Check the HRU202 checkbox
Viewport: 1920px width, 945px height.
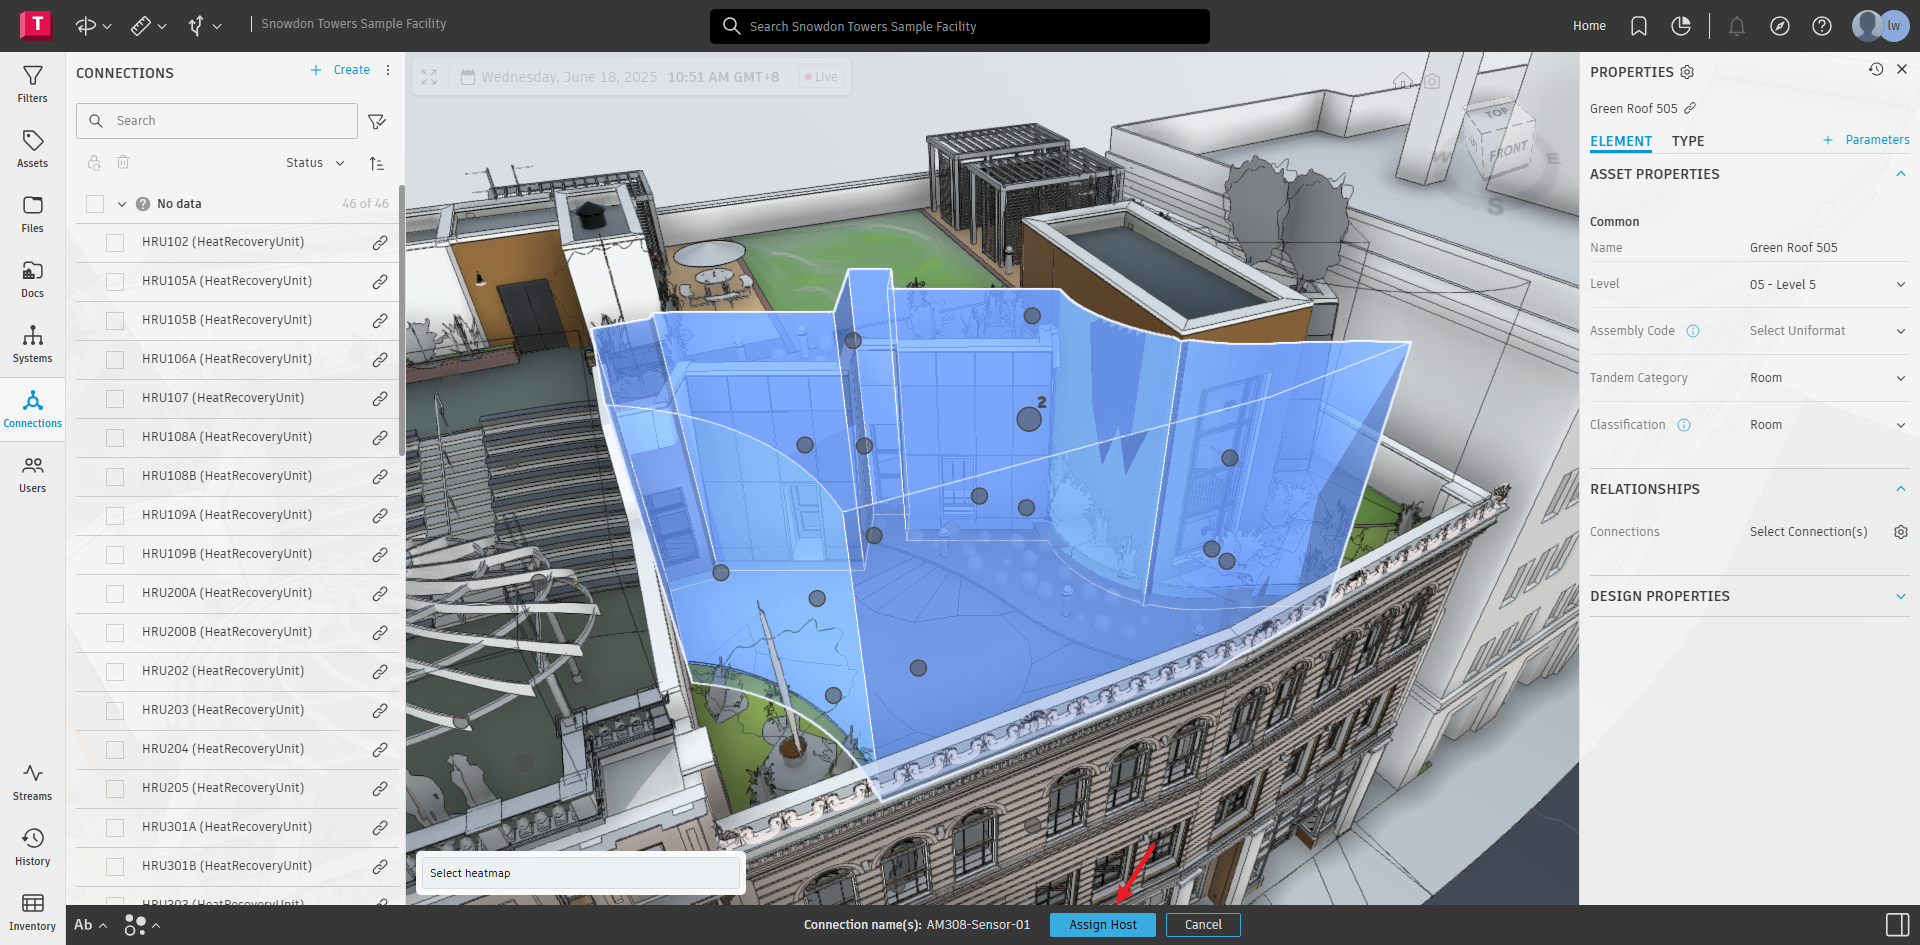pyautogui.click(x=115, y=672)
